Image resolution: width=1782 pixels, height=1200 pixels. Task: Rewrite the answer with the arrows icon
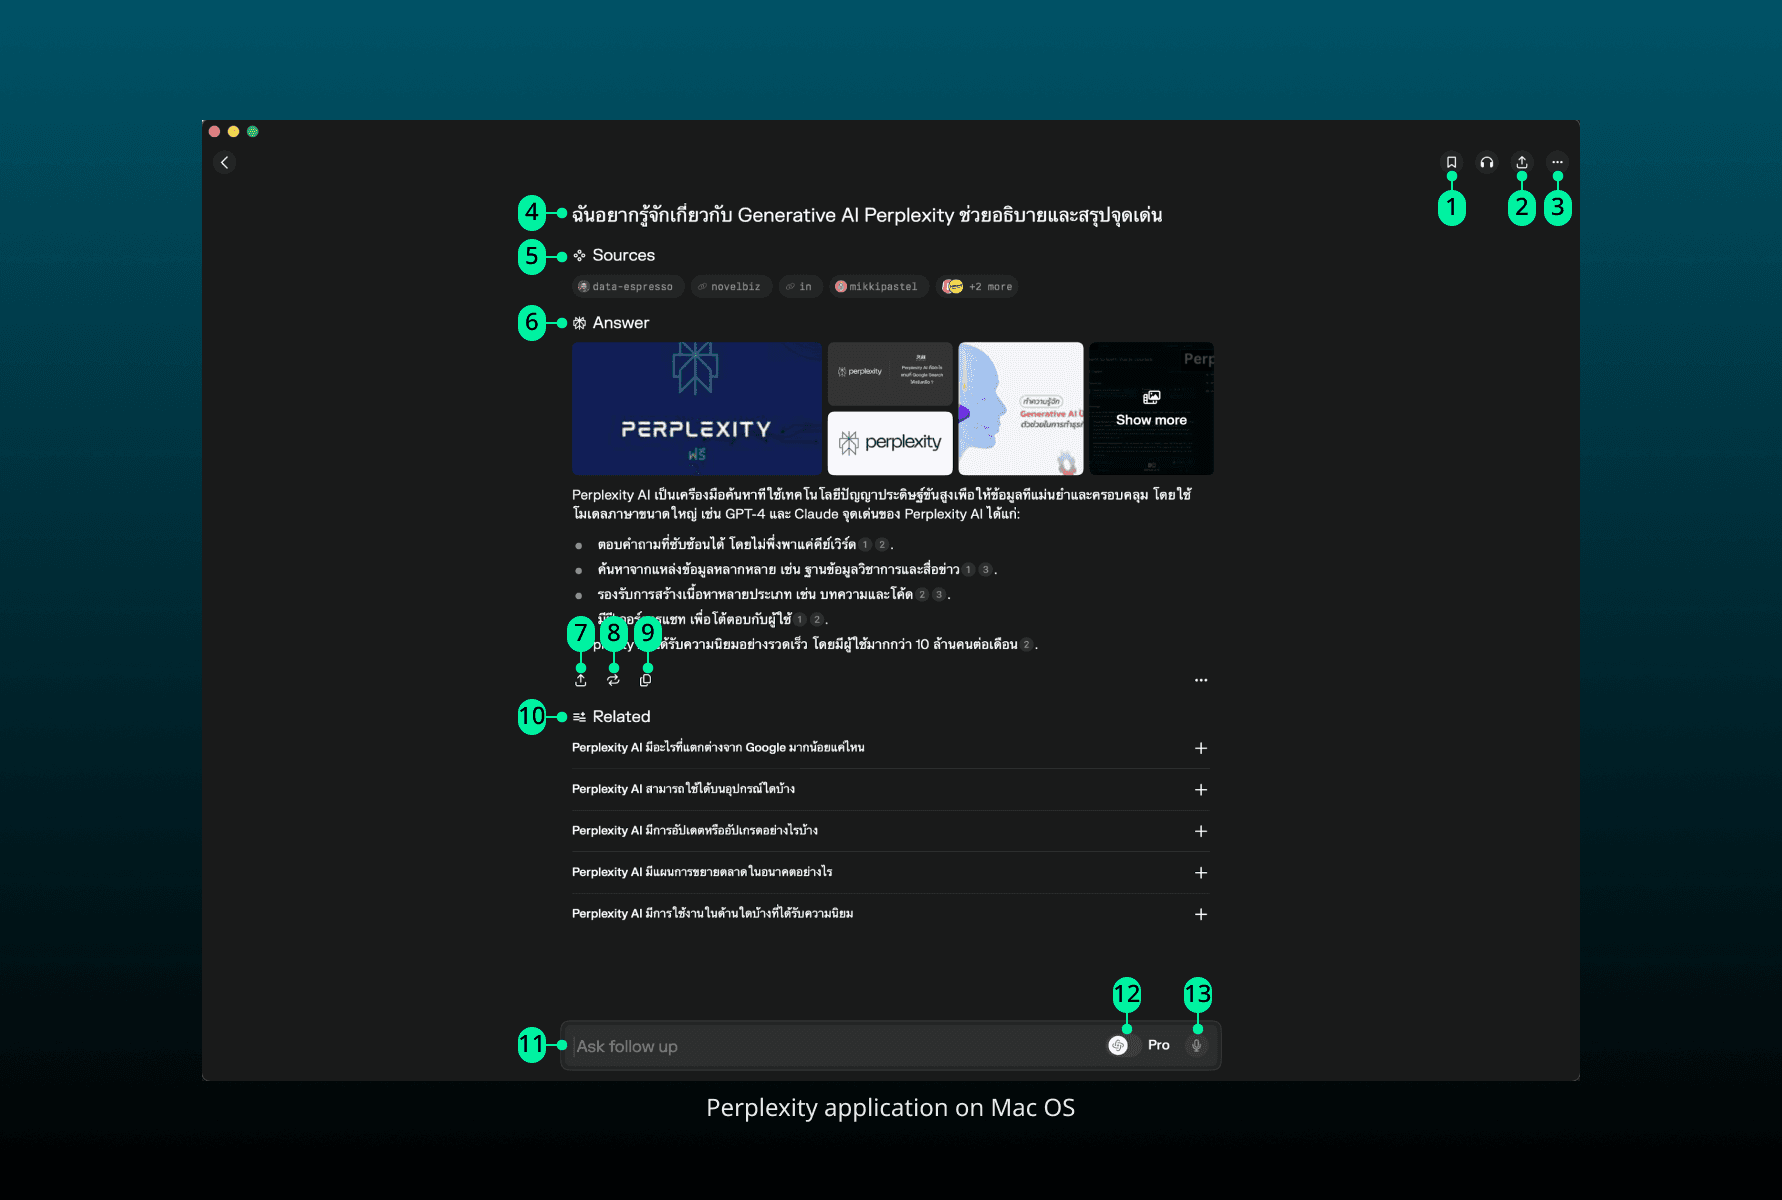613,680
